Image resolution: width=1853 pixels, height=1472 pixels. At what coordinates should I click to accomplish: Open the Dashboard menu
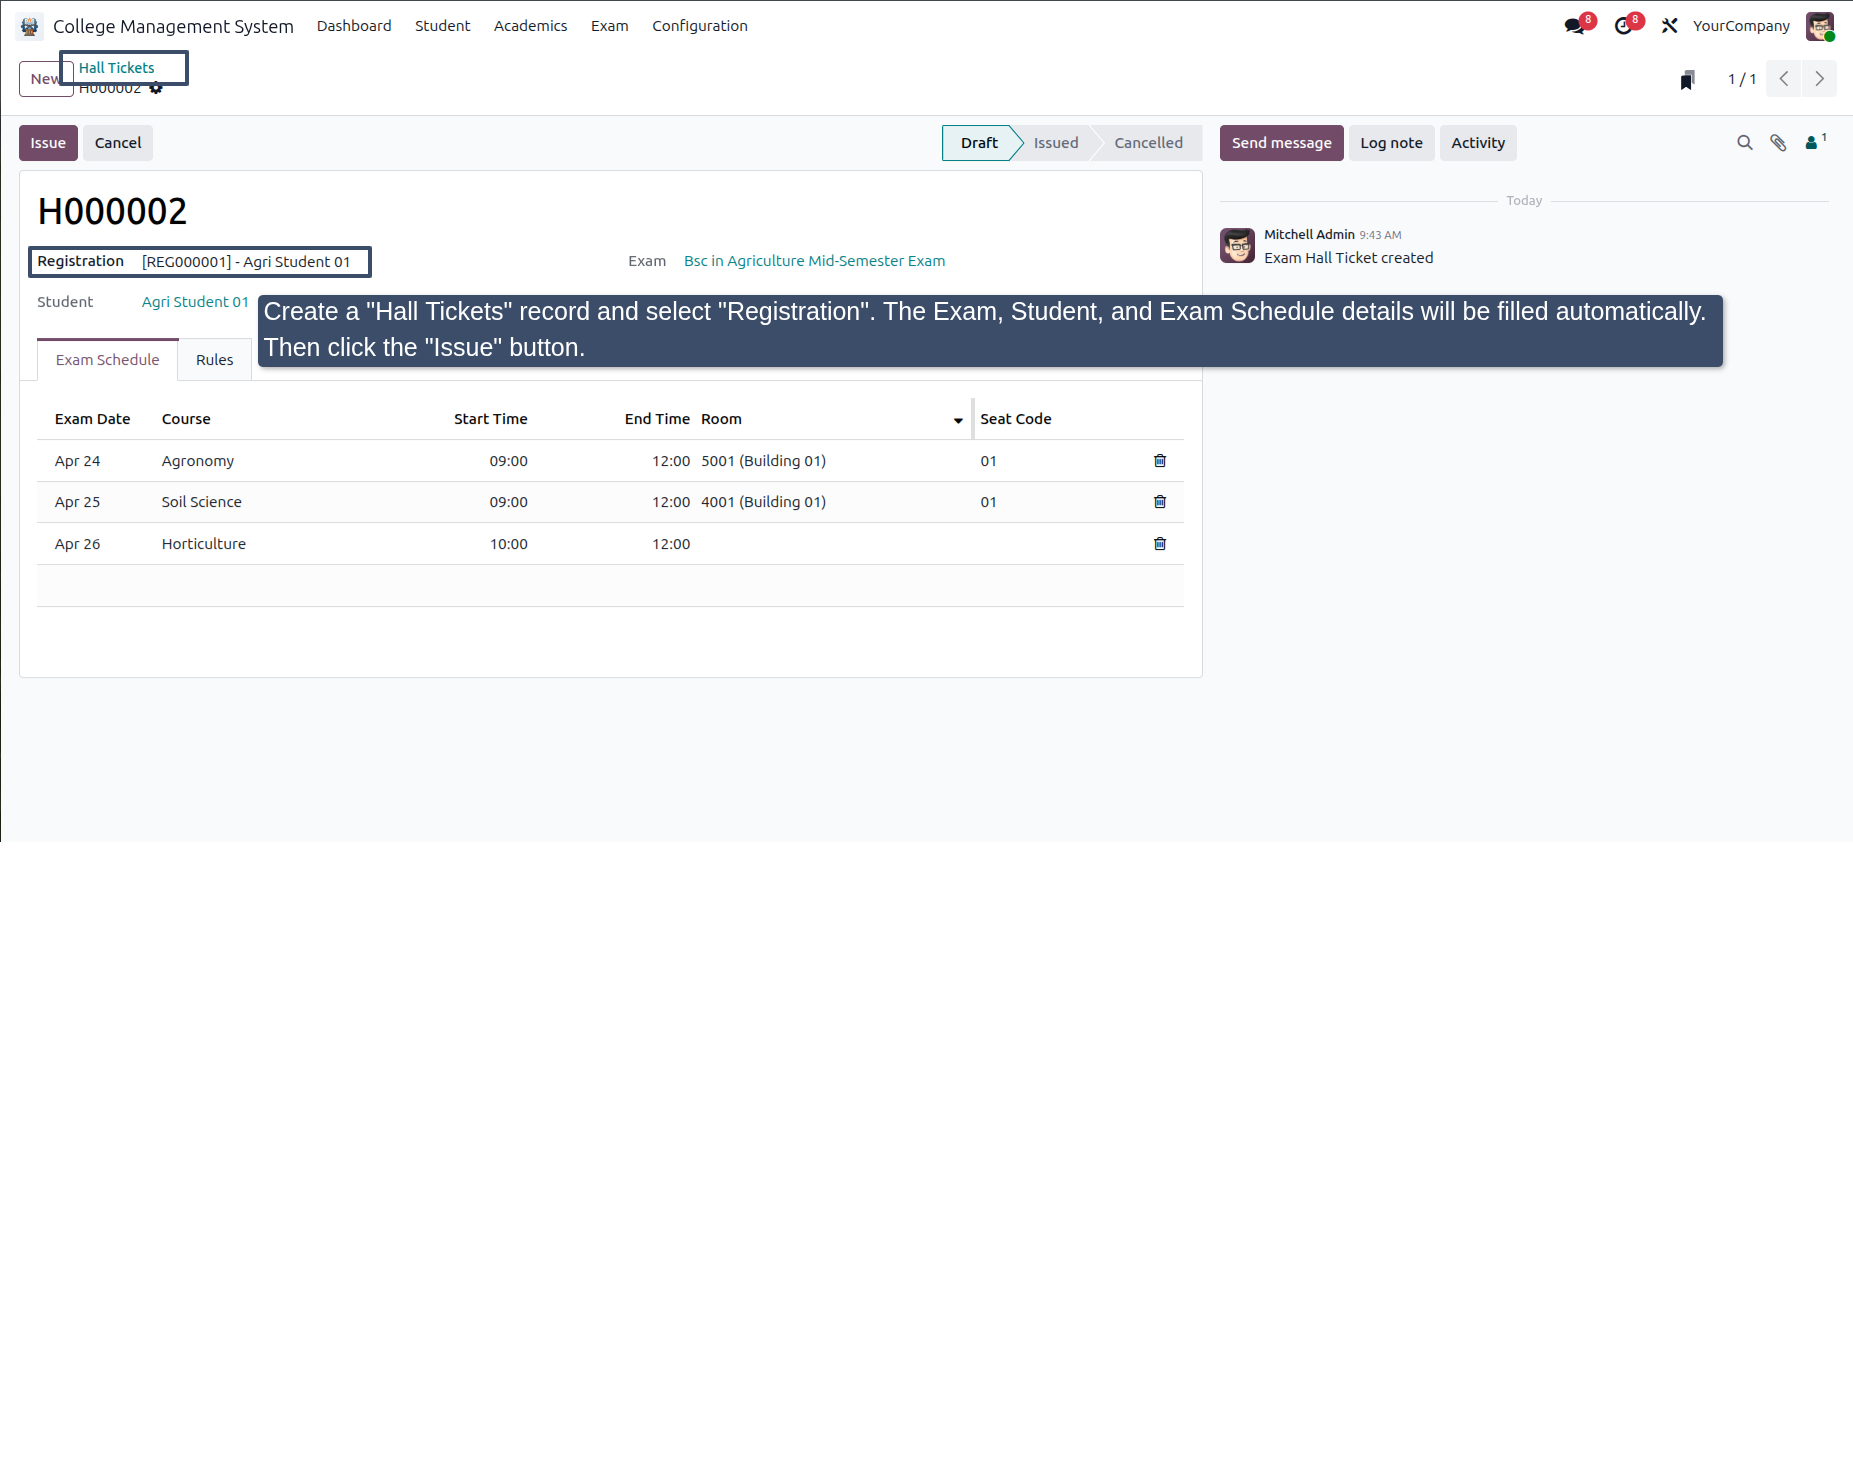click(354, 26)
